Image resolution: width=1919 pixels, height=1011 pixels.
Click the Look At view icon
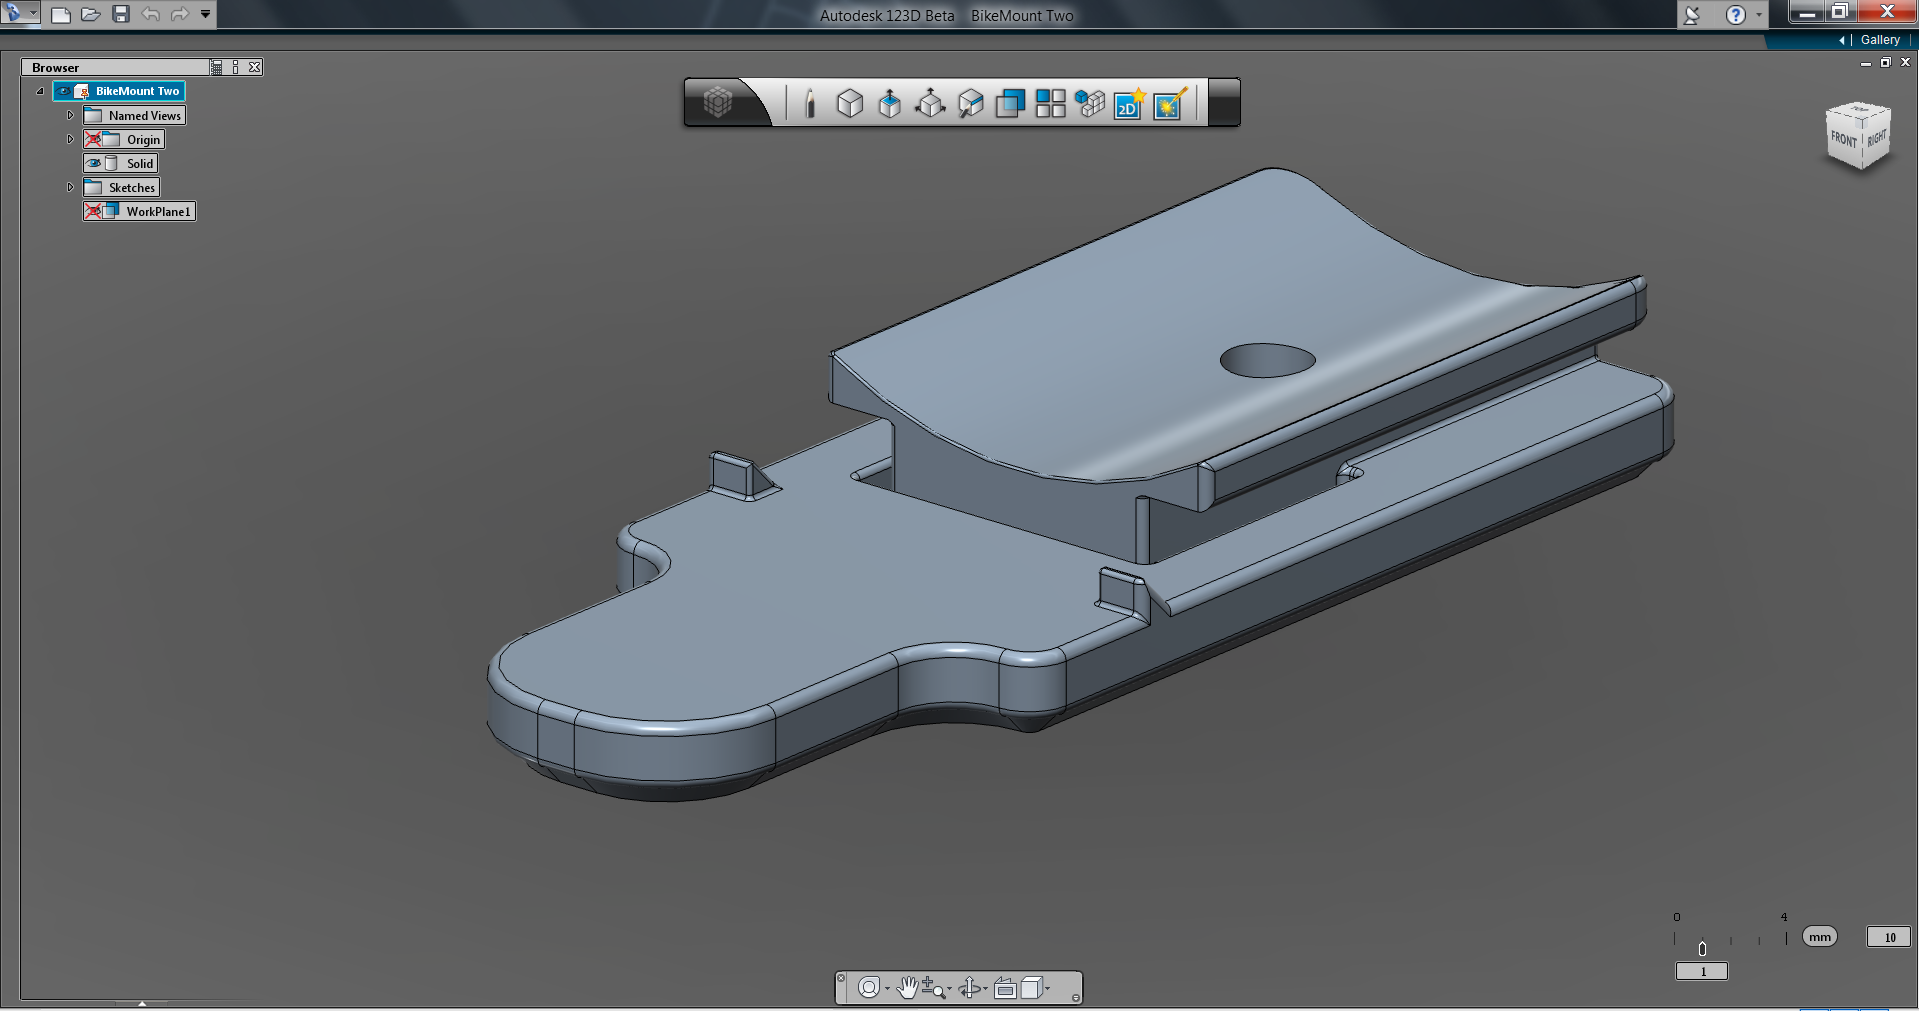[x=1005, y=988]
